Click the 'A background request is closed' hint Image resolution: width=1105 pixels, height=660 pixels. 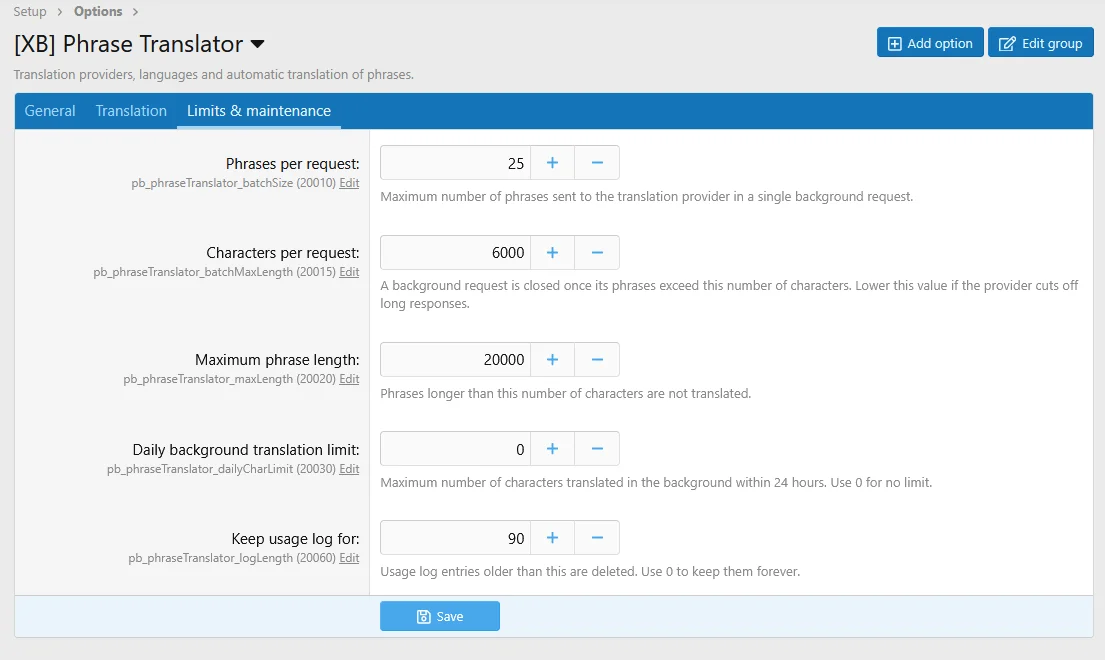[729, 294]
